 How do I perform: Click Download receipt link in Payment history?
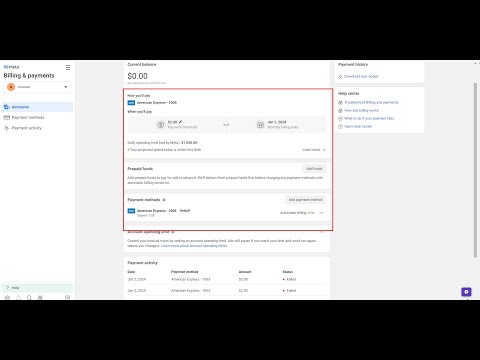tap(361, 76)
